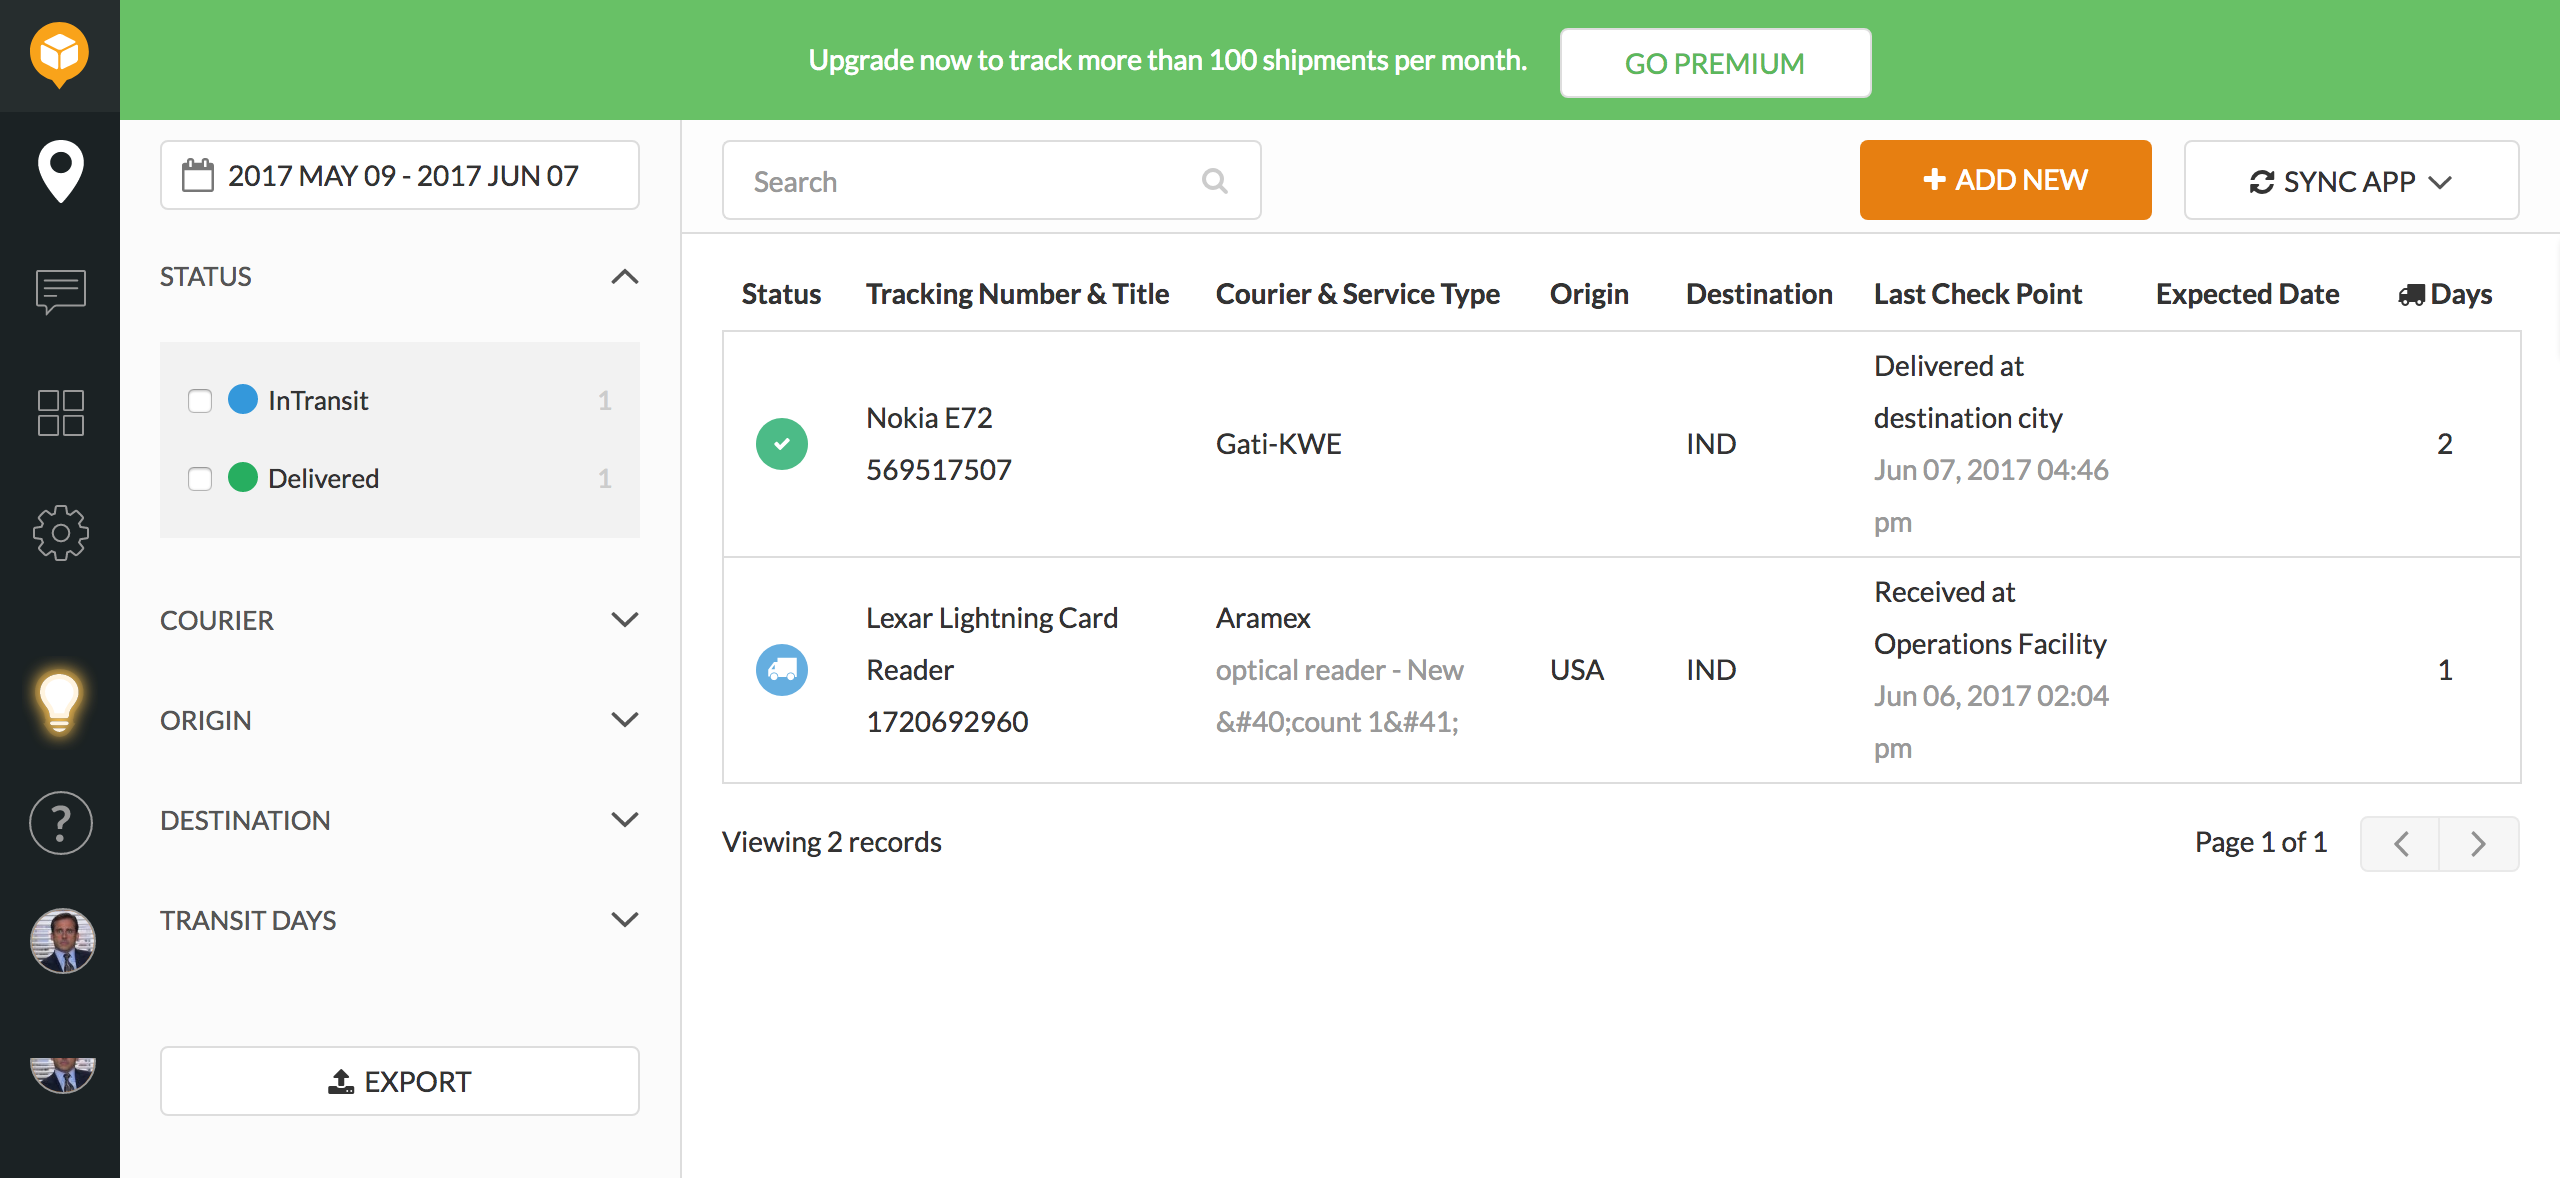The width and height of the screenshot is (2560, 1178).
Task: Click the magnifier icon in the search bar
Action: (x=1214, y=180)
